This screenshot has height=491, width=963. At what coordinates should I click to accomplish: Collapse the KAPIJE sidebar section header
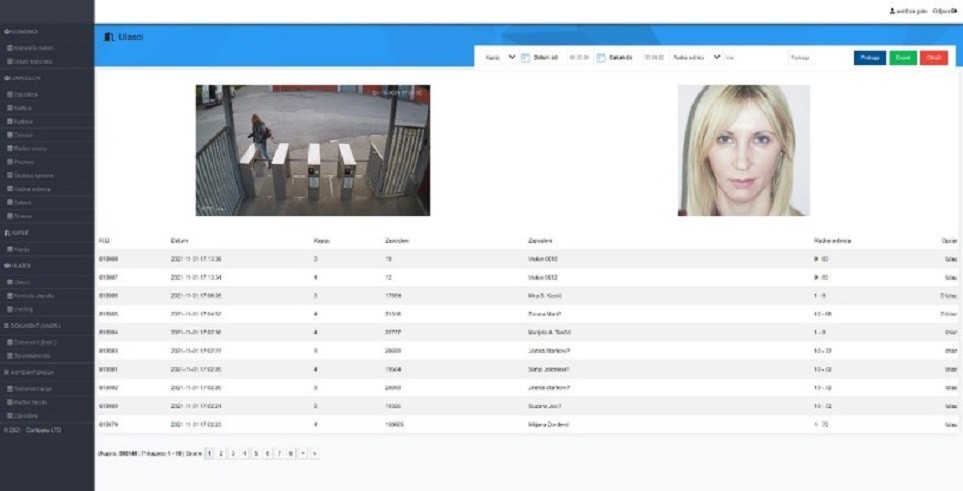pos(17,233)
